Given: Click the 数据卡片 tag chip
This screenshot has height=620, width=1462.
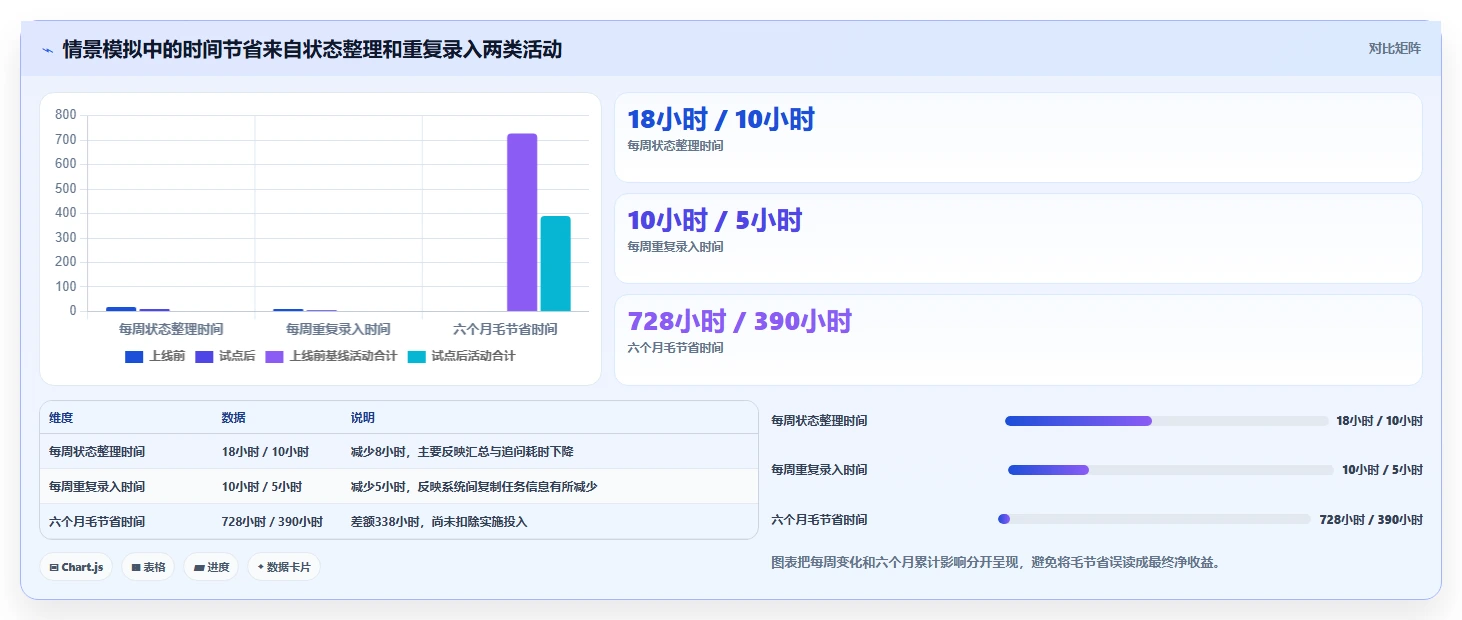Looking at the screenshot, I should point(284,567).
